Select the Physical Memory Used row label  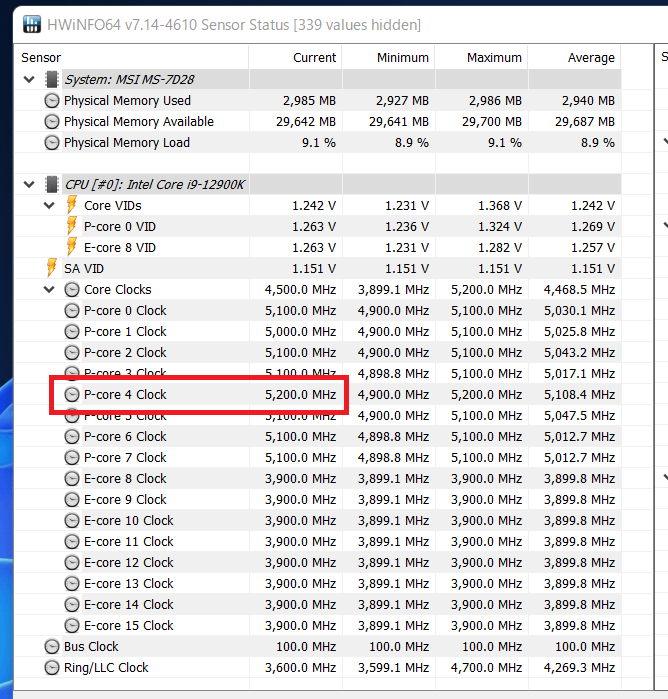pyautogui.click(x=127, y=101)
